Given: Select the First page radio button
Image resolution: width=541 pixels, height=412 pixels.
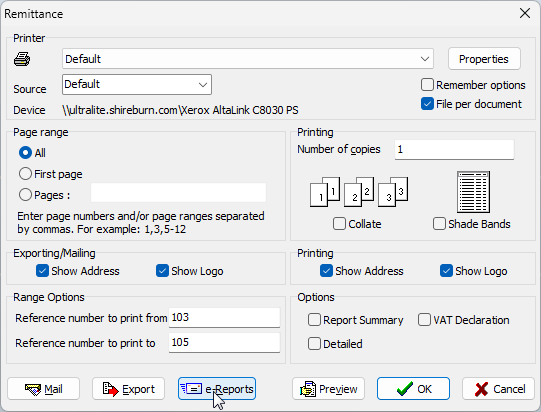Looking at the screenshot, I should pyautogui.click(x=25, y=174).
